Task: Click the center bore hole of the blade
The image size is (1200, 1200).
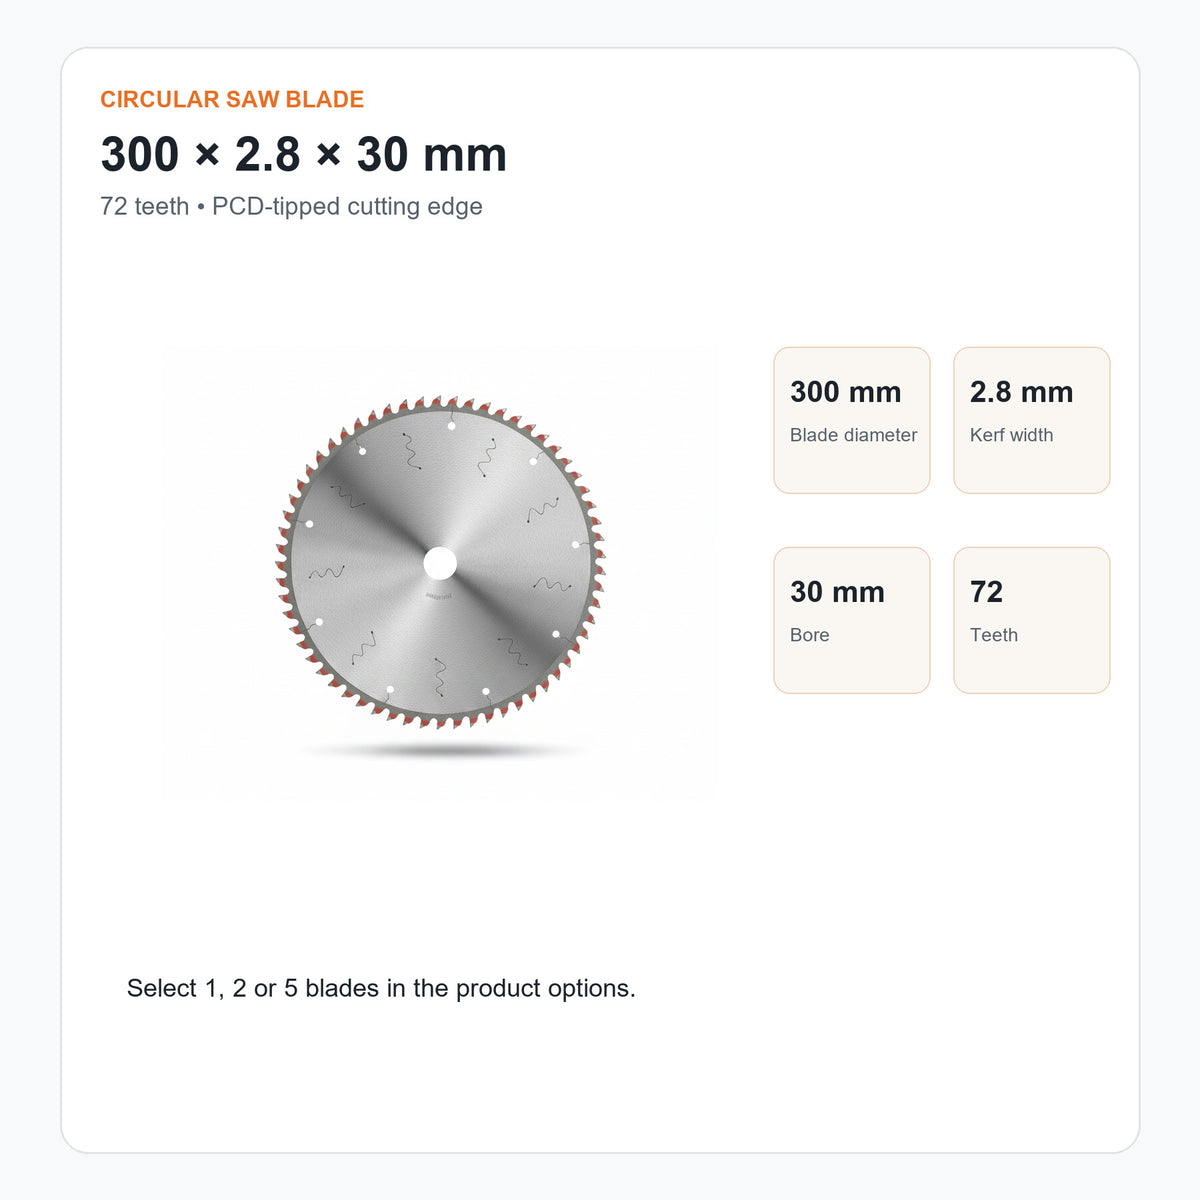Action: (440, 564)
